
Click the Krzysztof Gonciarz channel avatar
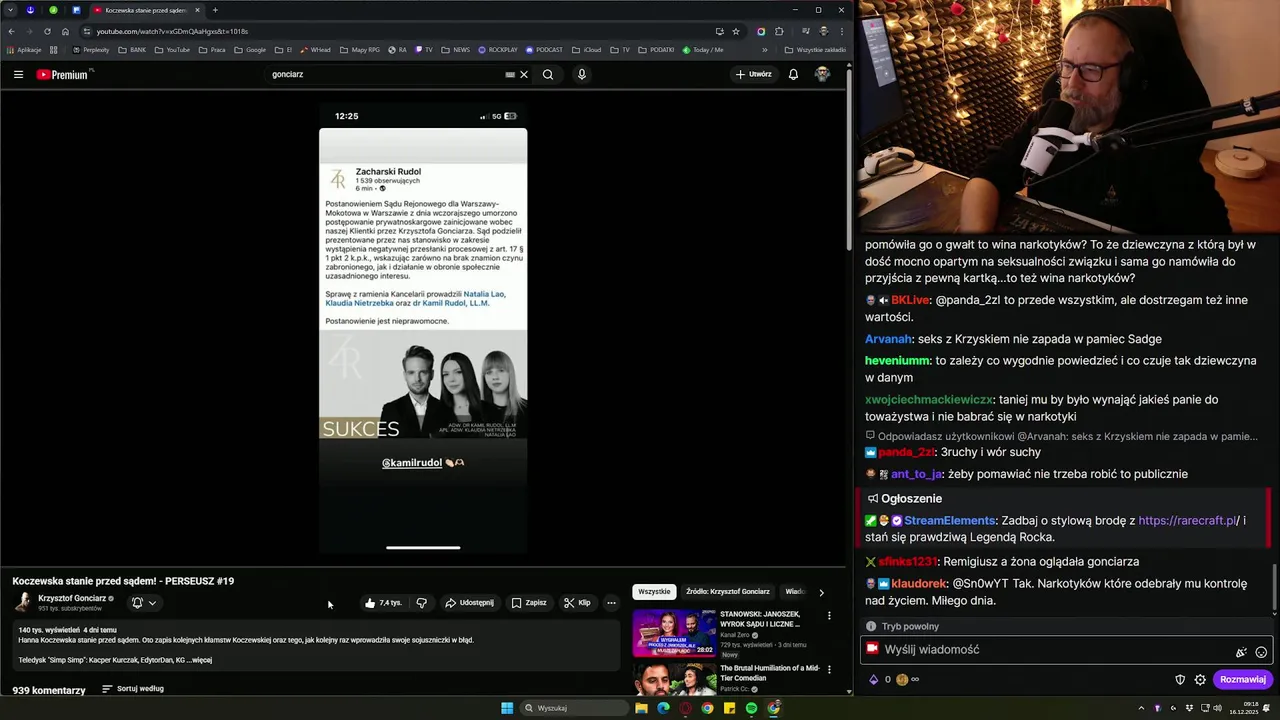[x=22, y=602]
